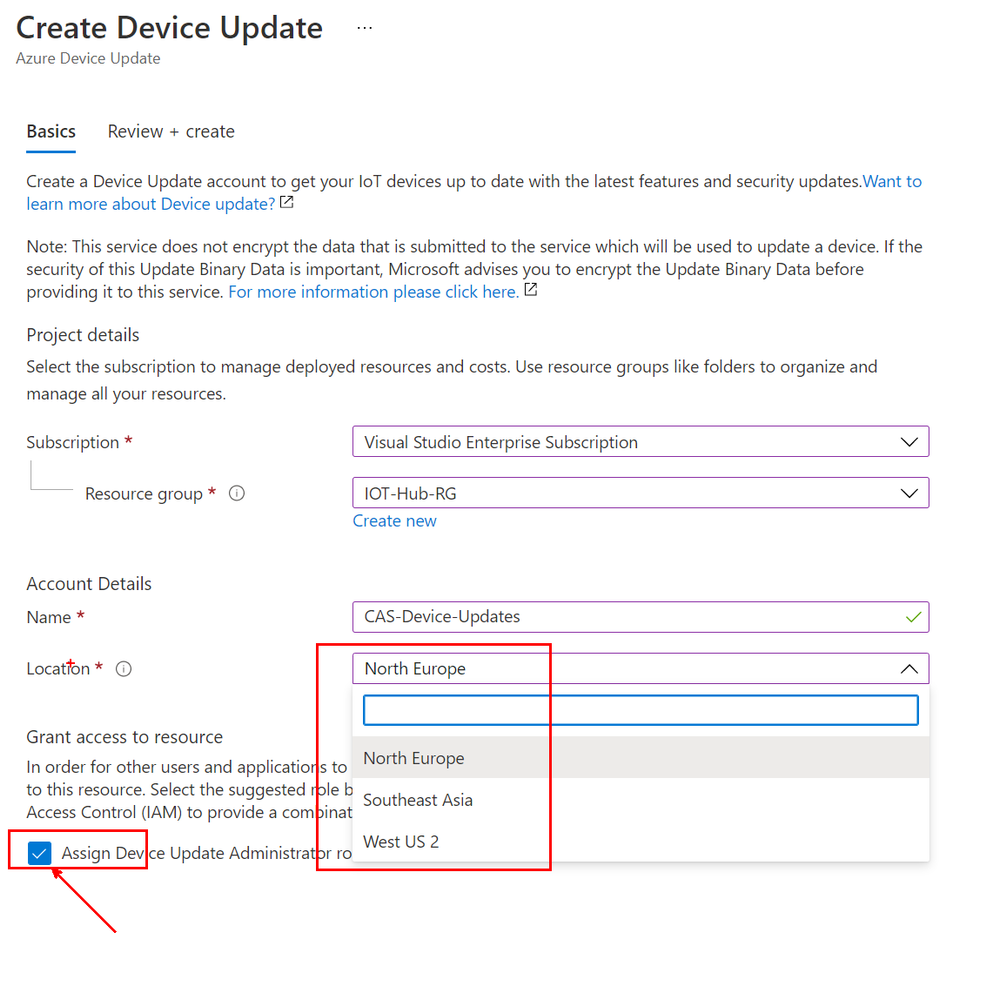Screen dimensions: 999x999
Task: Click the Location info icon
Action: click(124, 669)
